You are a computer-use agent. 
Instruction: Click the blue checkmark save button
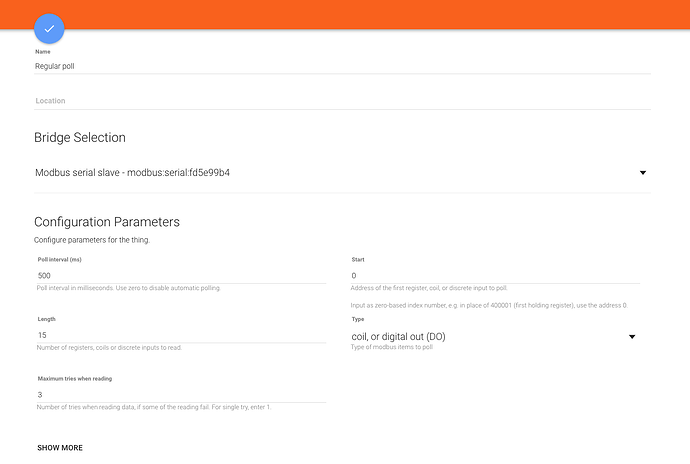pos(49,28)
